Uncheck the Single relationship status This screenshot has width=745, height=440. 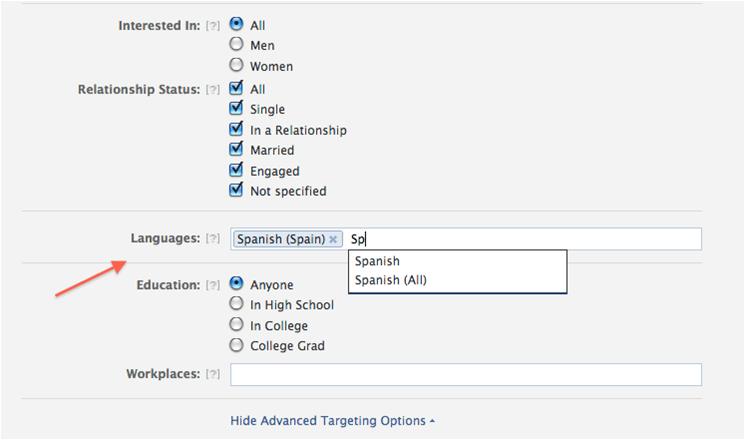click(x=236, y=108)
